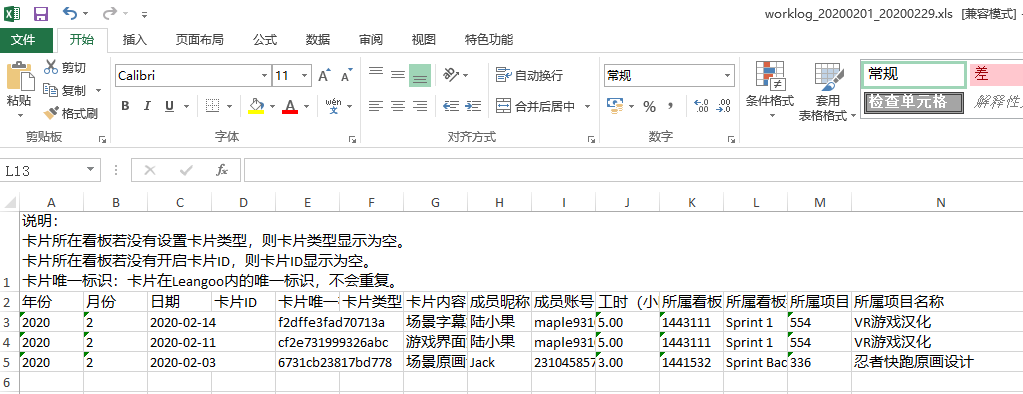Toggle underline formatting U
This screenshot has height=394, width=1023.
pyautogui.click(x=169, y=106)
